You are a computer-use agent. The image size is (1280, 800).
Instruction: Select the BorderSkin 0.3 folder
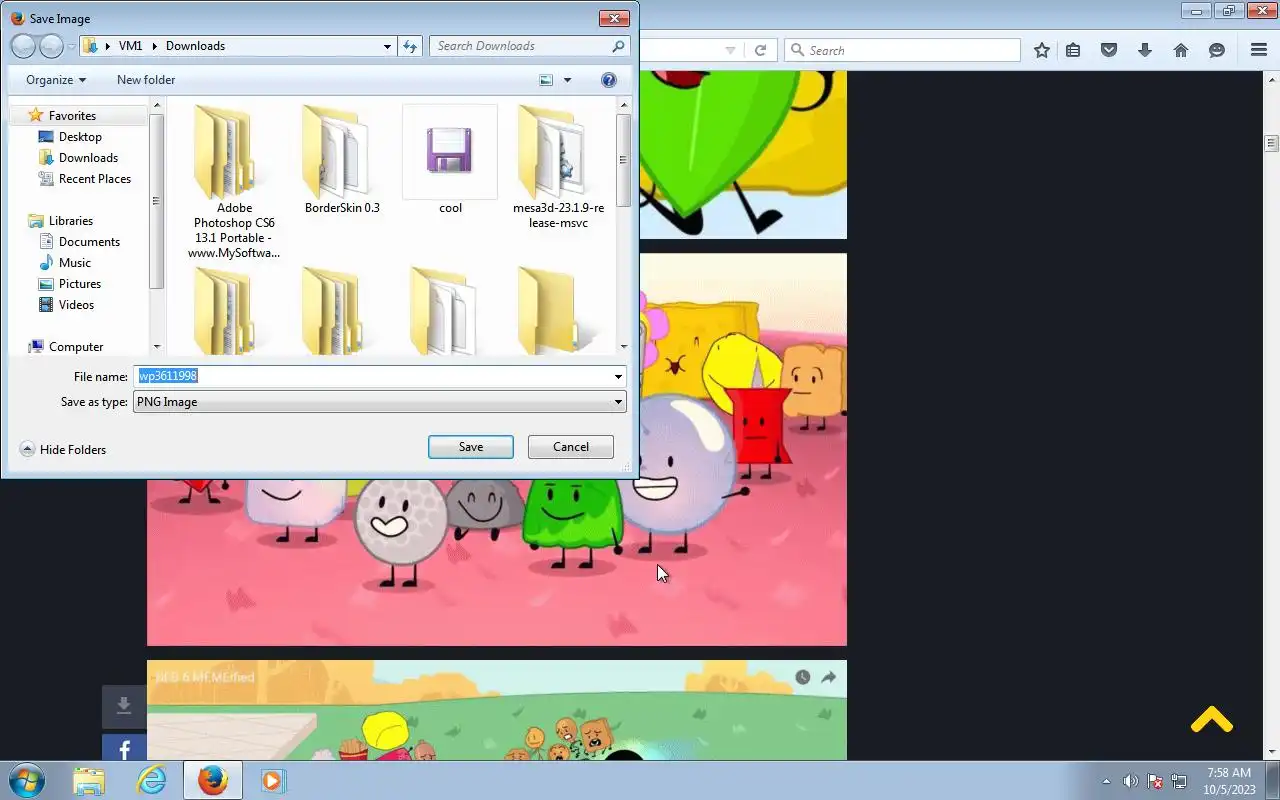coord(342,159)
